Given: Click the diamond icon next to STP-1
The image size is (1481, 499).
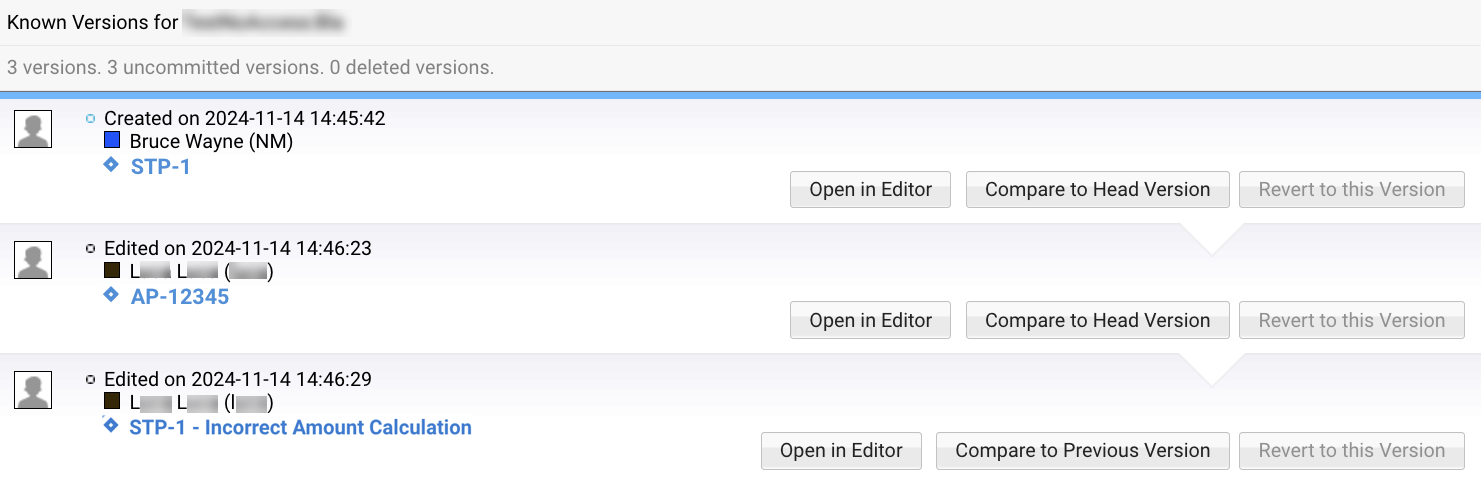Looking at the screenshot, I should pos(111,165).
